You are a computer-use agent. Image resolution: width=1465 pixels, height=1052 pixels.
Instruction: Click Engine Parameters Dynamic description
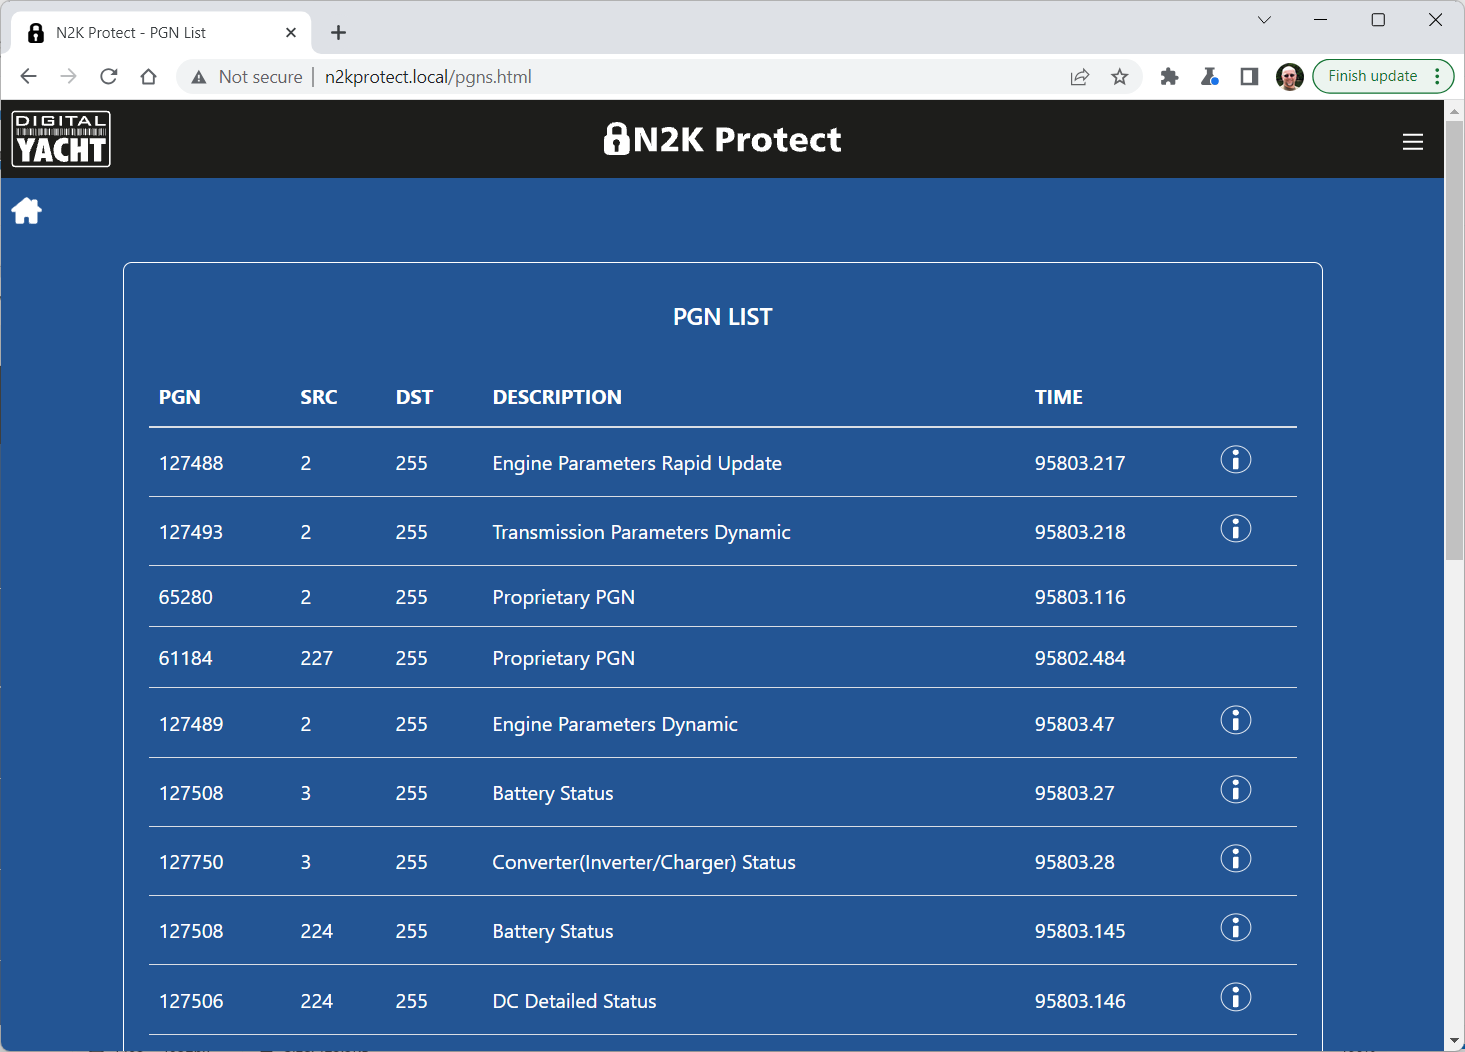[615, 724]
